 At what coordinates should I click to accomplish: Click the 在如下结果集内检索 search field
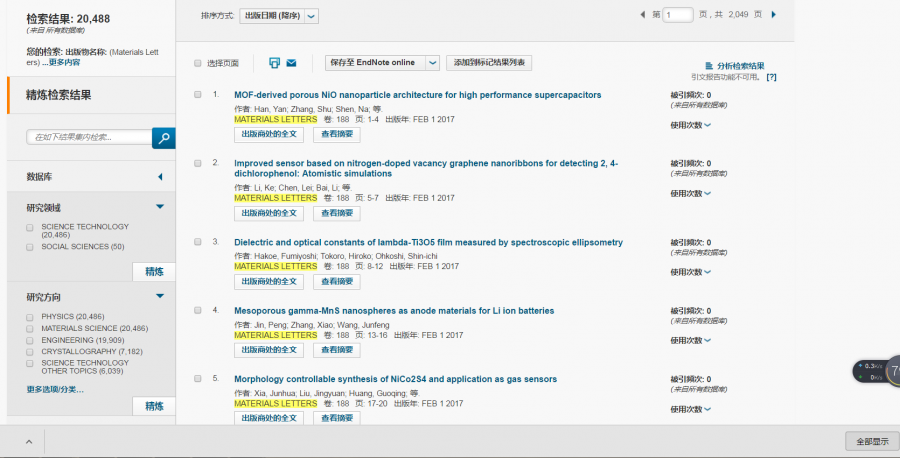click(89, 137)
